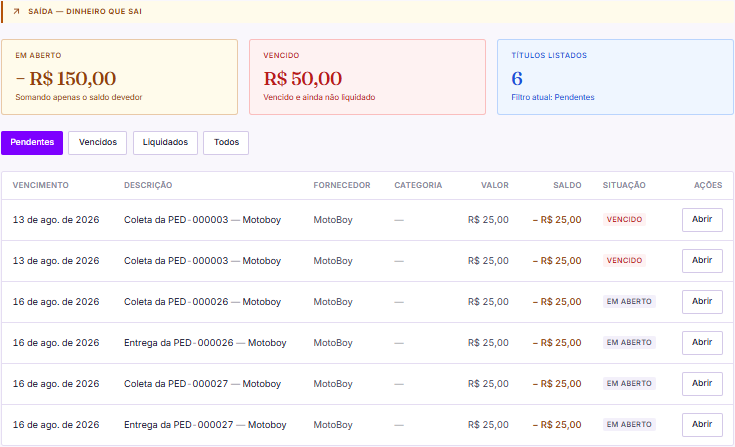Click 'Somando apenas o saldo devedor' text
735x447 pixels.
[79, 97]
